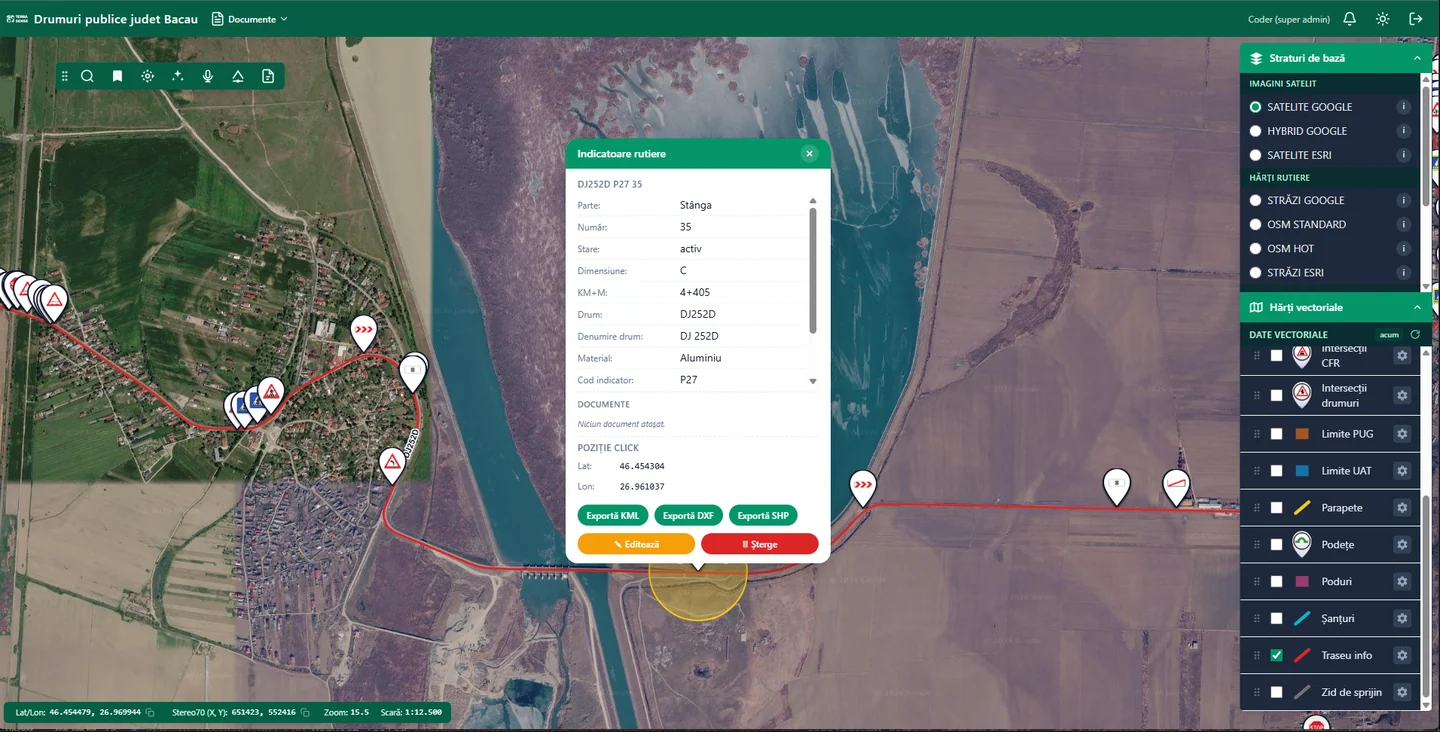The width and height of the screenshot is (1440, 732).
Task: Click the map toolbar drag handle
Action: (x=65, y=76)
